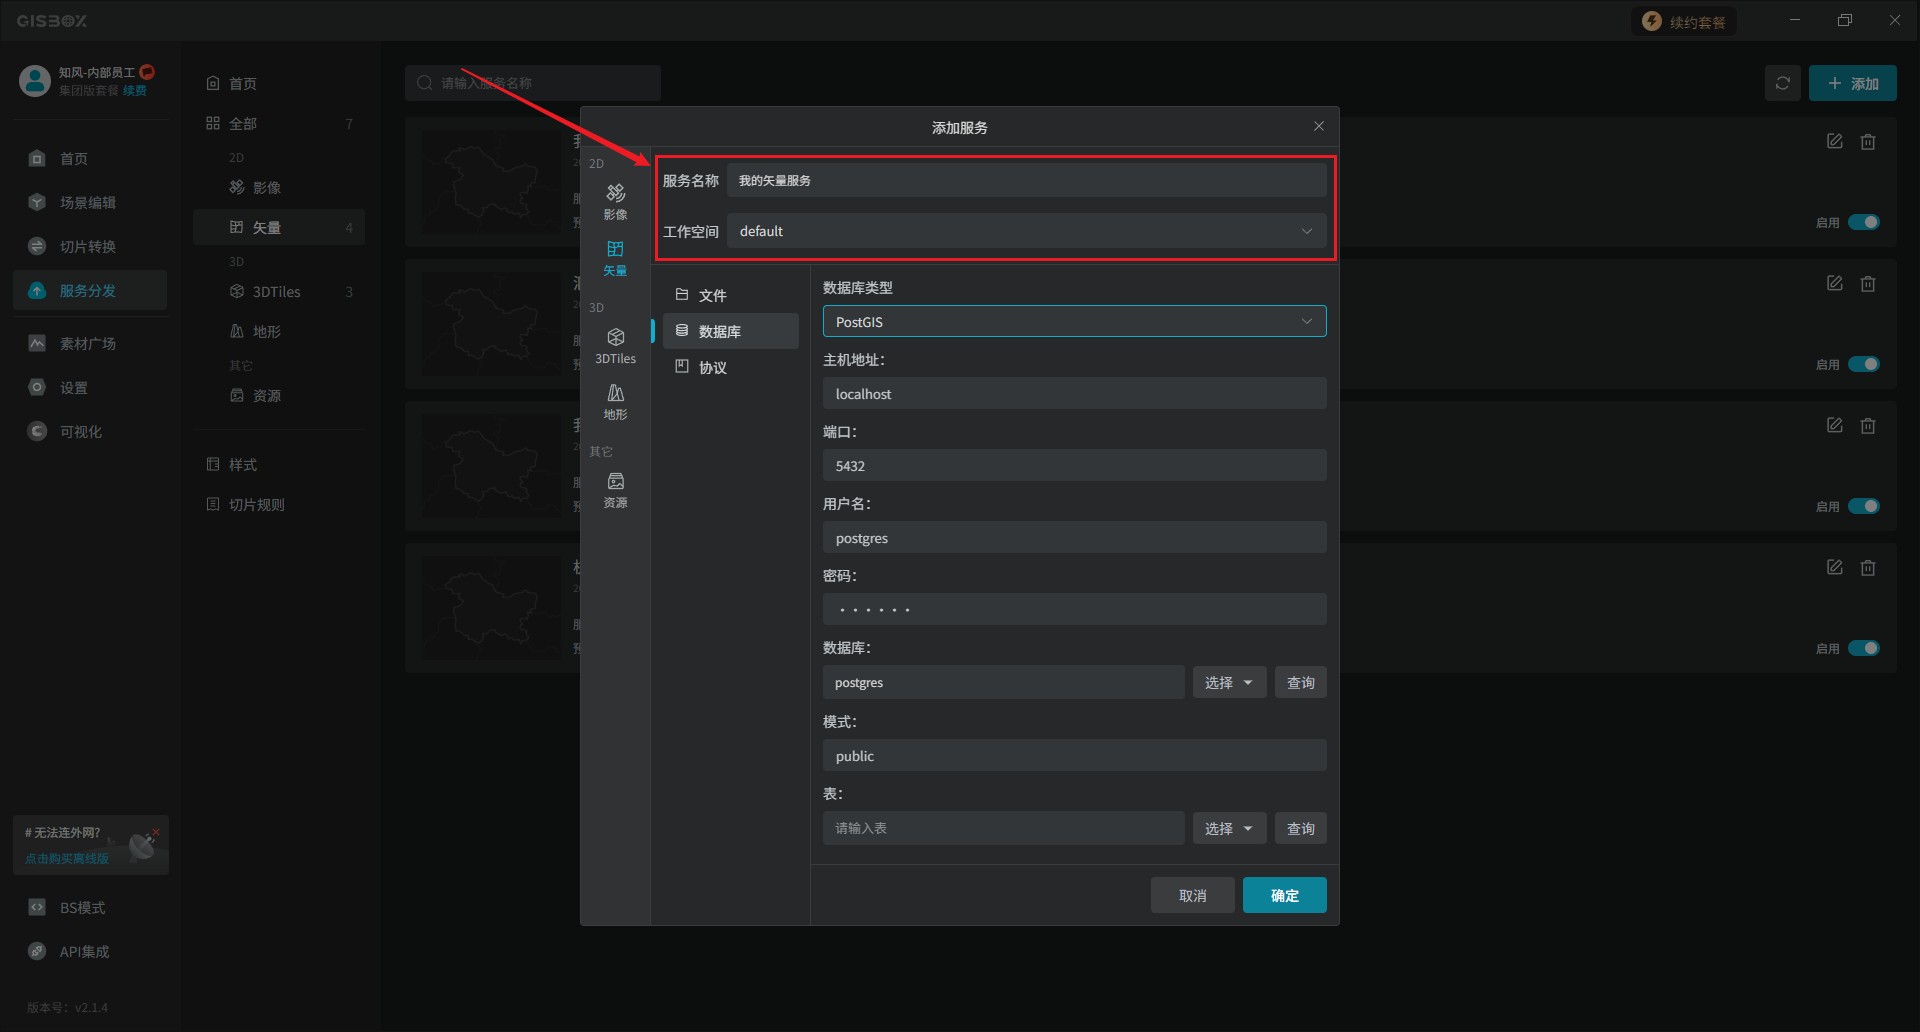Switch to the 文件 source tab
1920x1032 pixels.
pos(712,295)
